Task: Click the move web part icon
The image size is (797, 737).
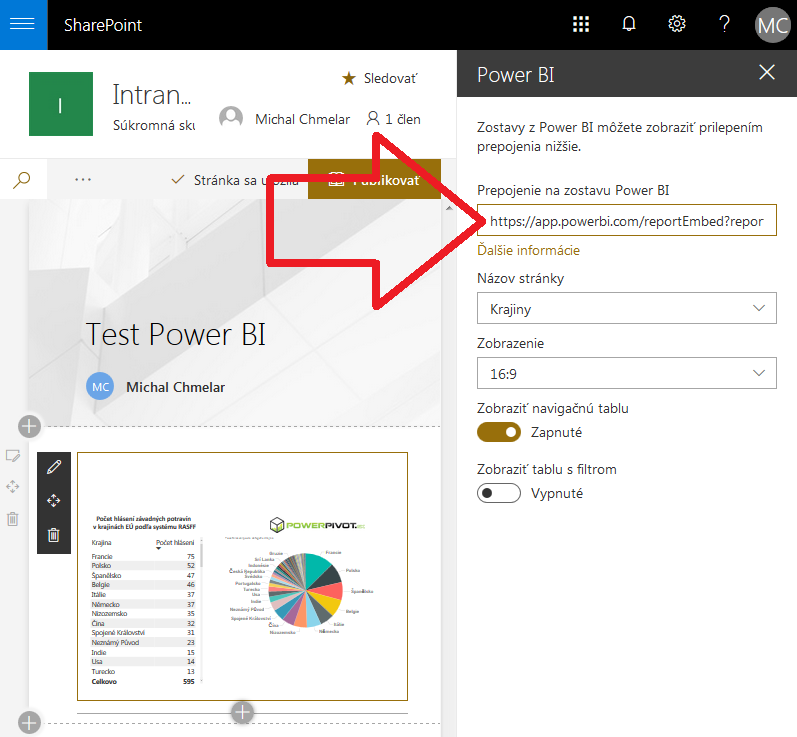Action: pos(54,501)
